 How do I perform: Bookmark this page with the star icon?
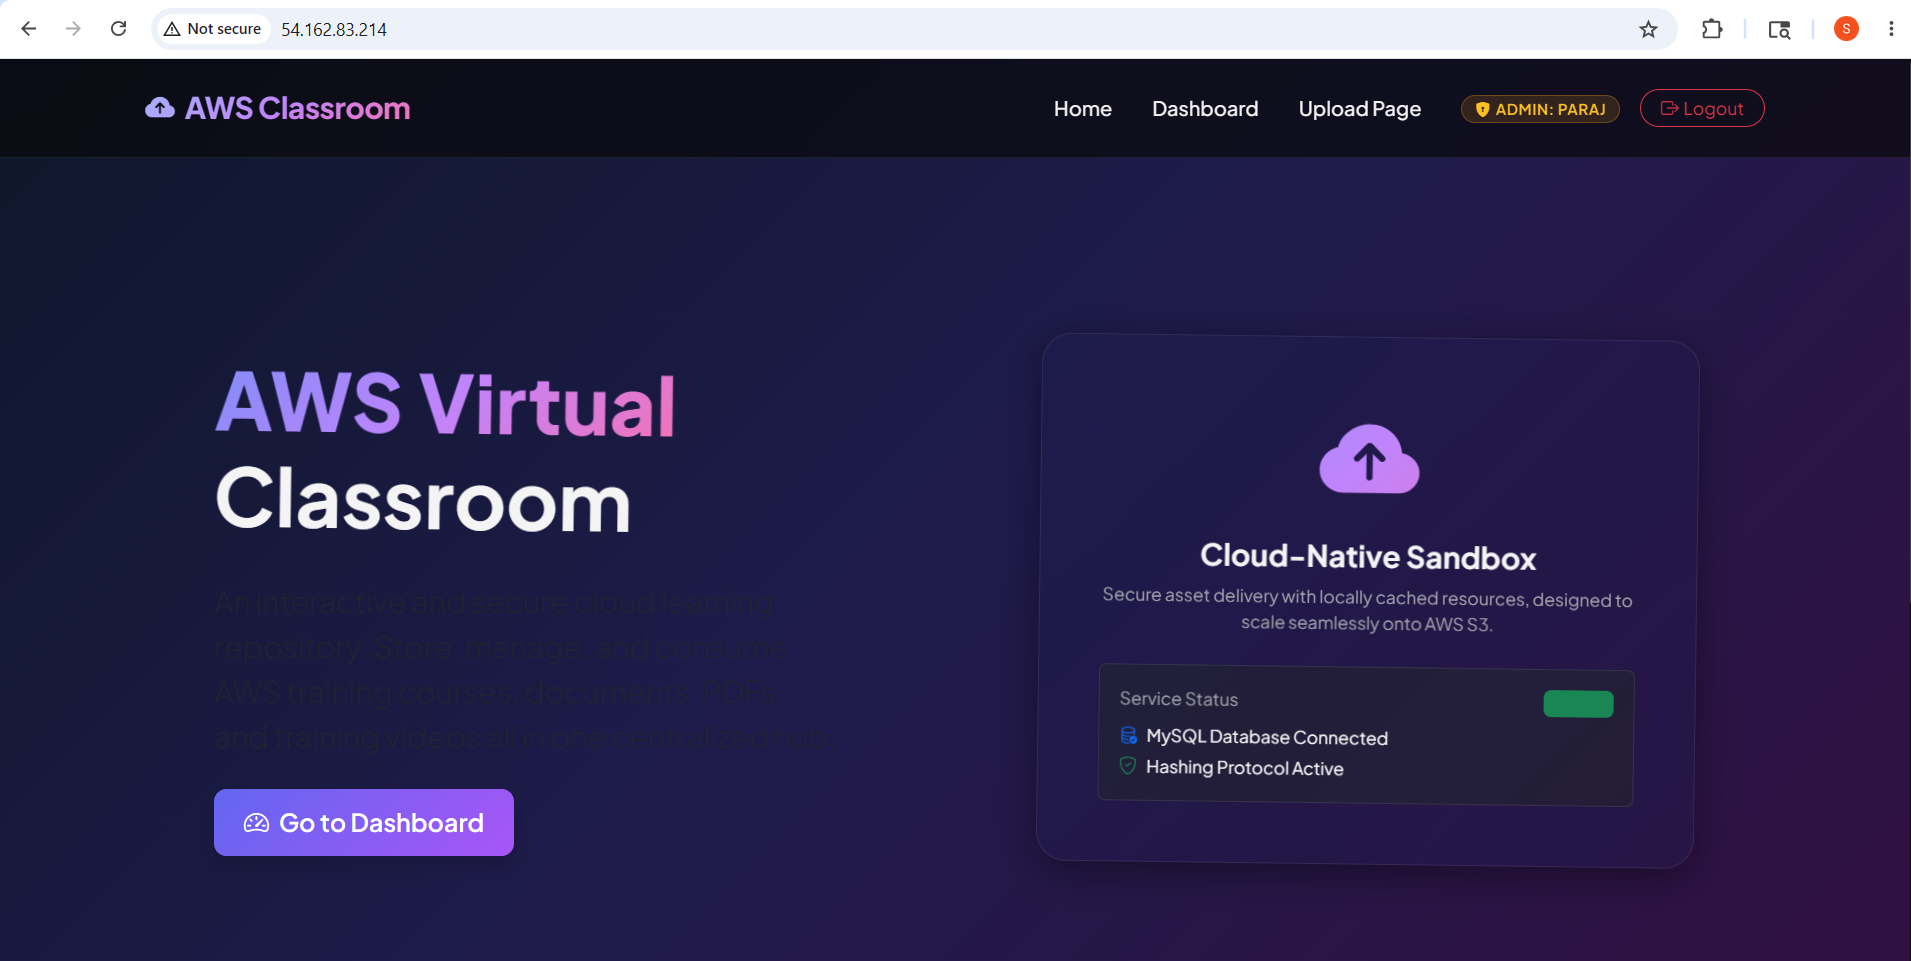pyautogui.click(x=1648, y=29)
